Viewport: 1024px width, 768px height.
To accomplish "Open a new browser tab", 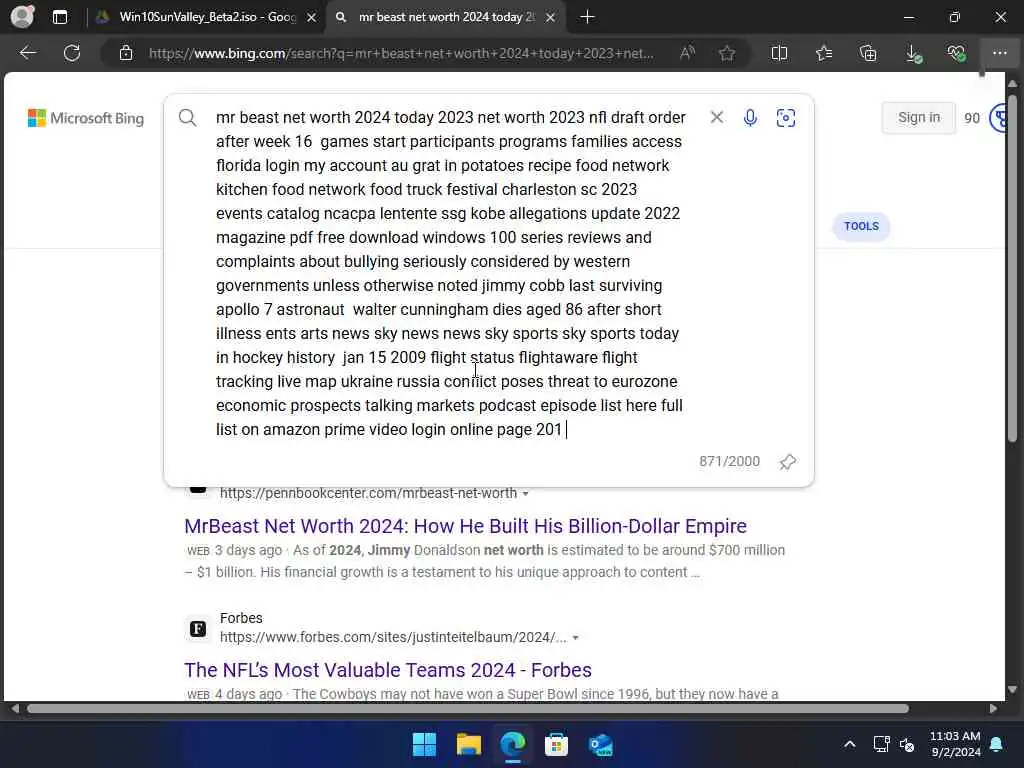I will [587, 17].
